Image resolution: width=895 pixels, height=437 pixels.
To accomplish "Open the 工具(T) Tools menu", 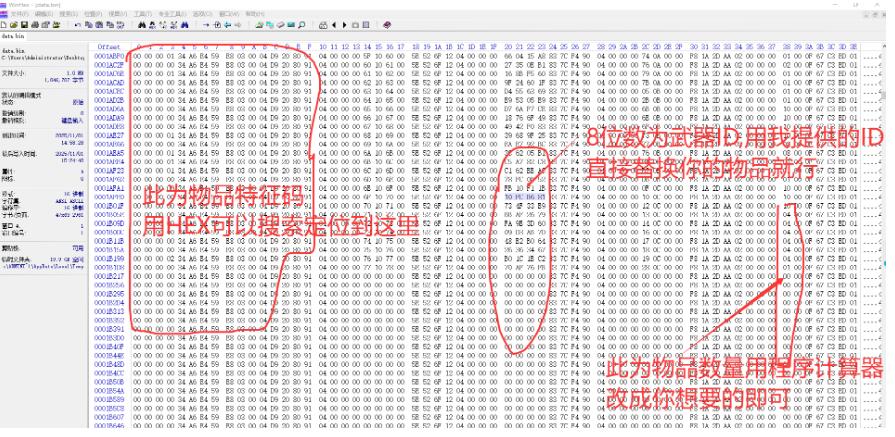I will tap(143, 13).
